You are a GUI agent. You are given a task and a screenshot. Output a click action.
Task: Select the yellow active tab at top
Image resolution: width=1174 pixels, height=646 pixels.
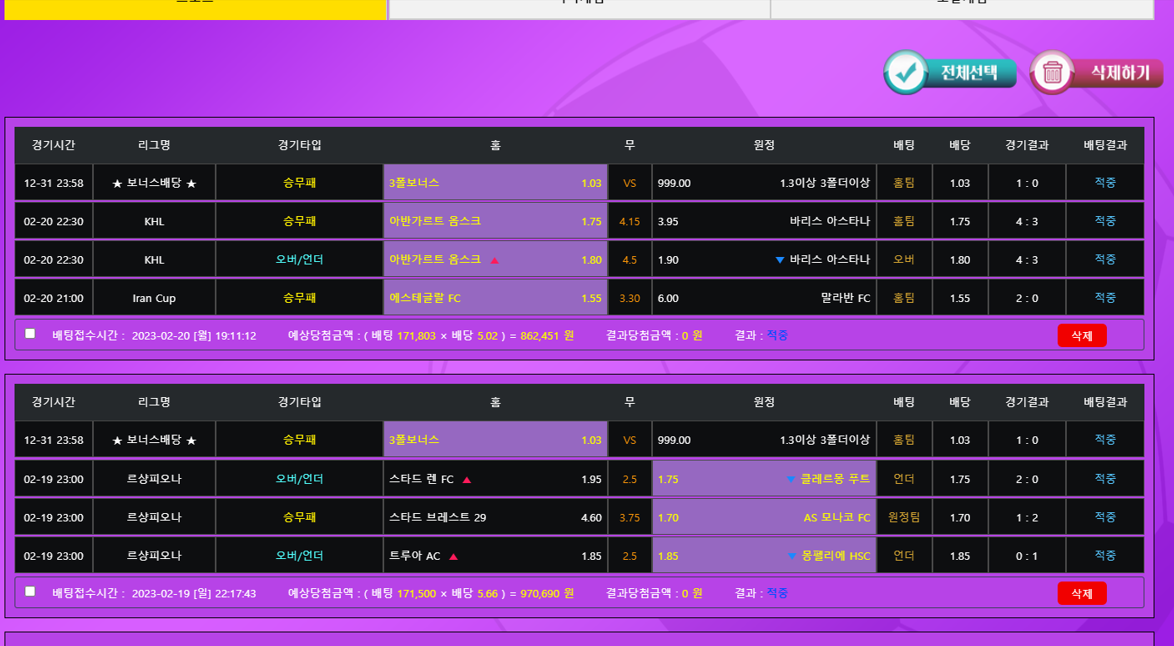coord(195,8)
